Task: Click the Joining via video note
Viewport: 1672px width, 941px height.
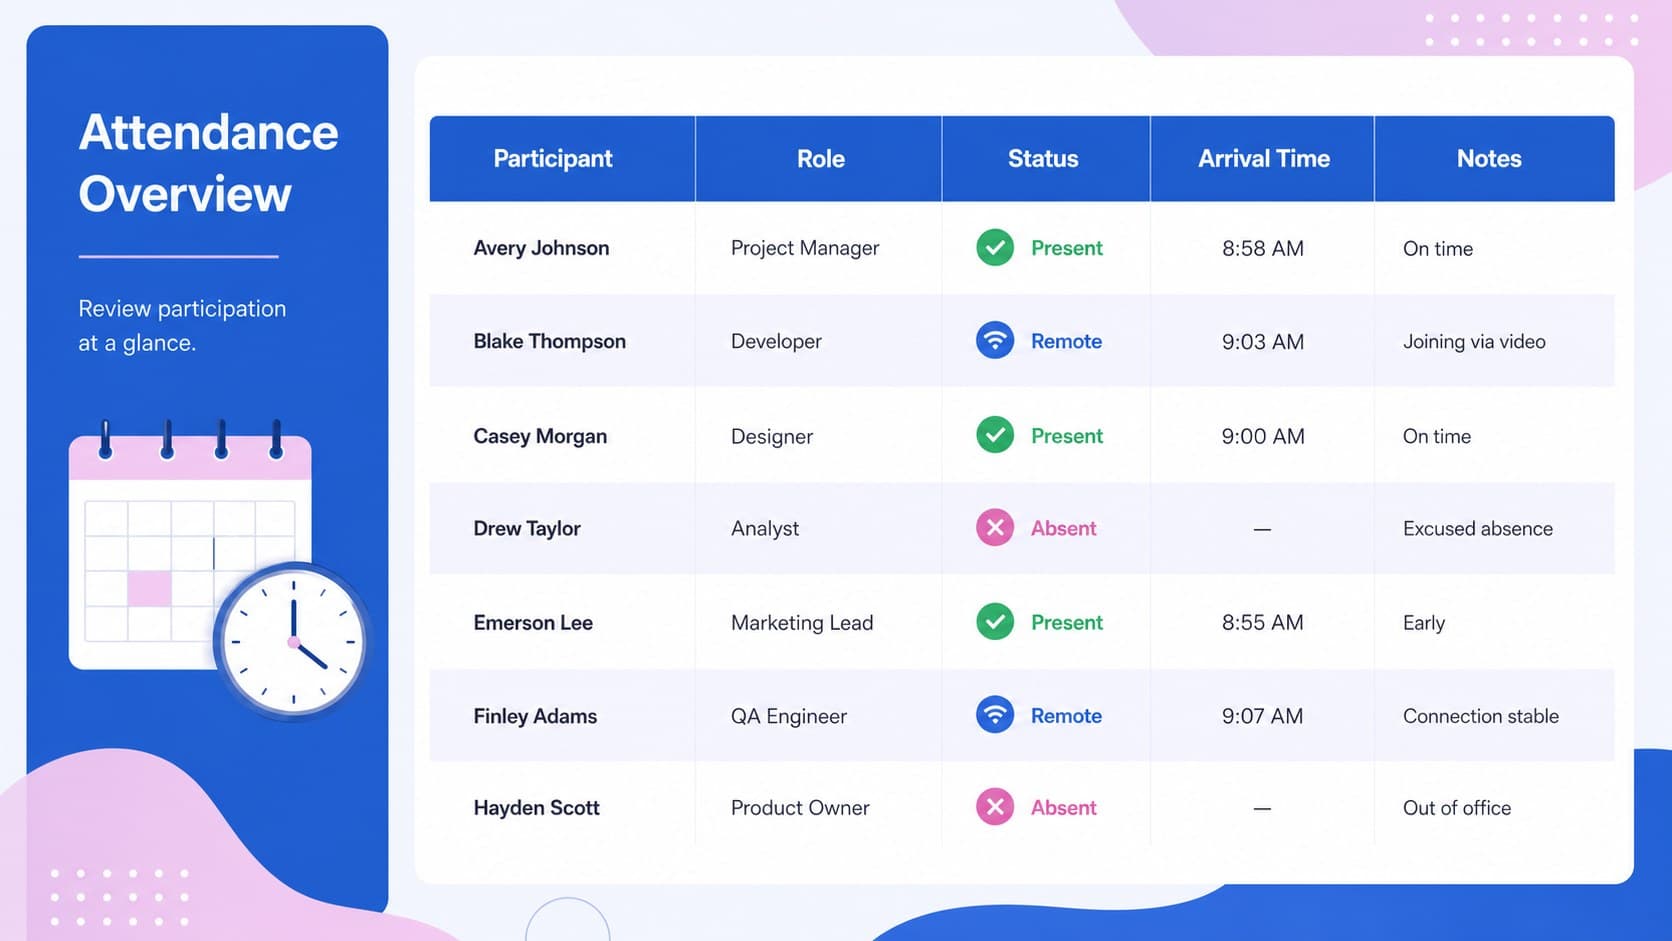Action: point(1474,341)
